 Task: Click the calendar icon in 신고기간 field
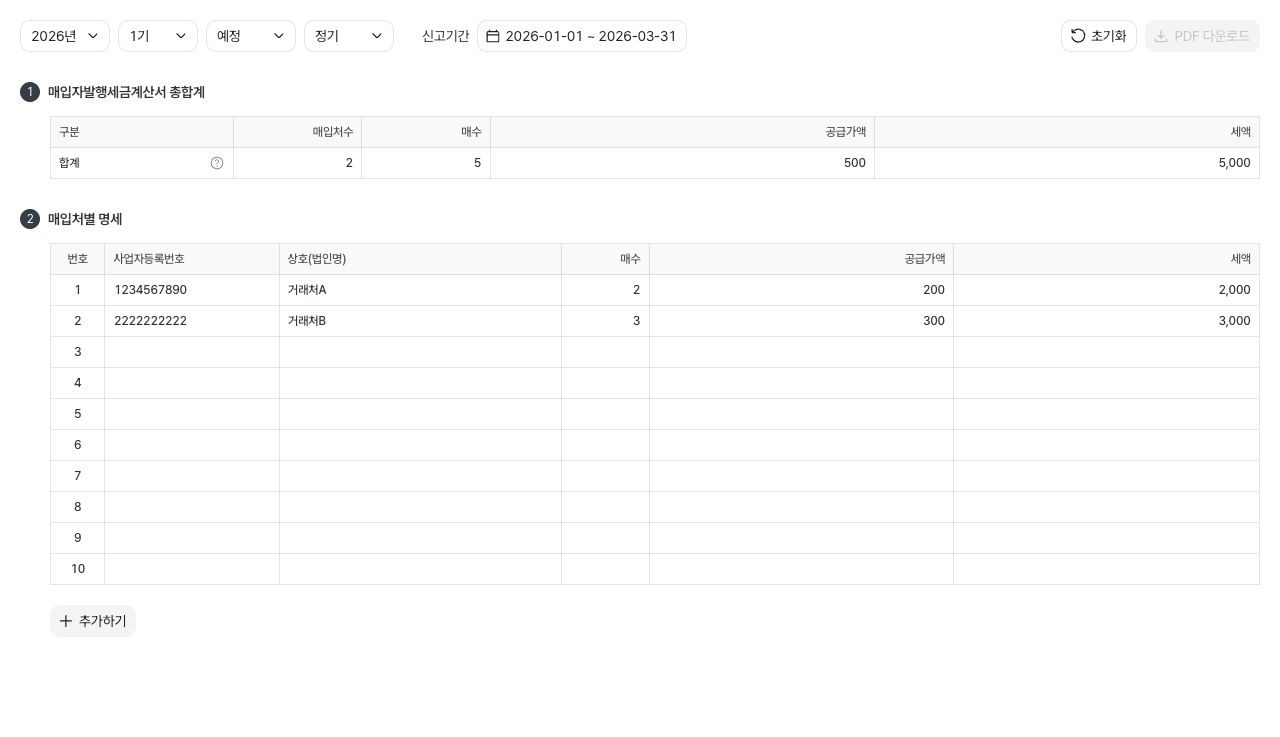(493, 36)
